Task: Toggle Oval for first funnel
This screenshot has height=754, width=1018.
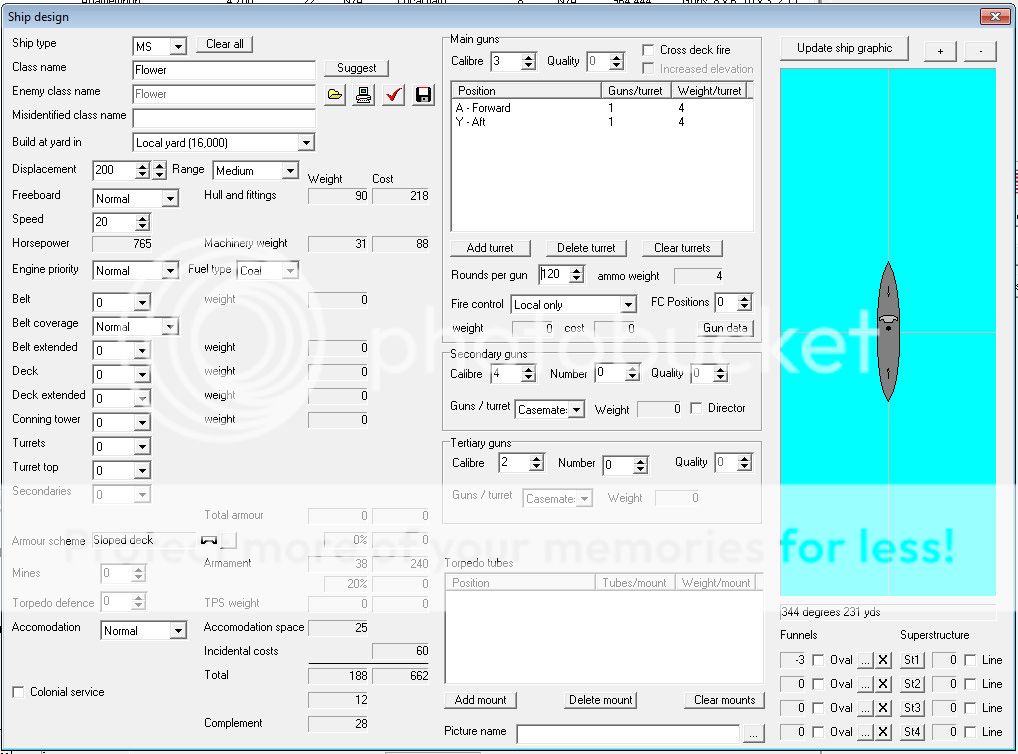Action: pos(818,660)
